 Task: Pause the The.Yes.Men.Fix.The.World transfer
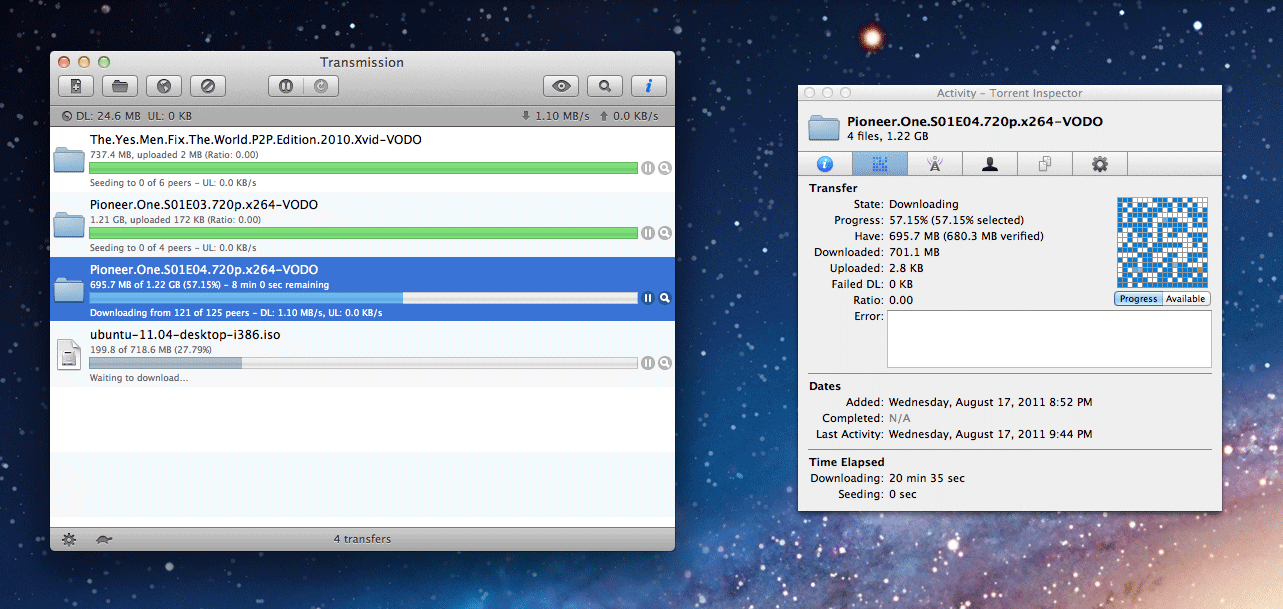(x=648, y=168)
